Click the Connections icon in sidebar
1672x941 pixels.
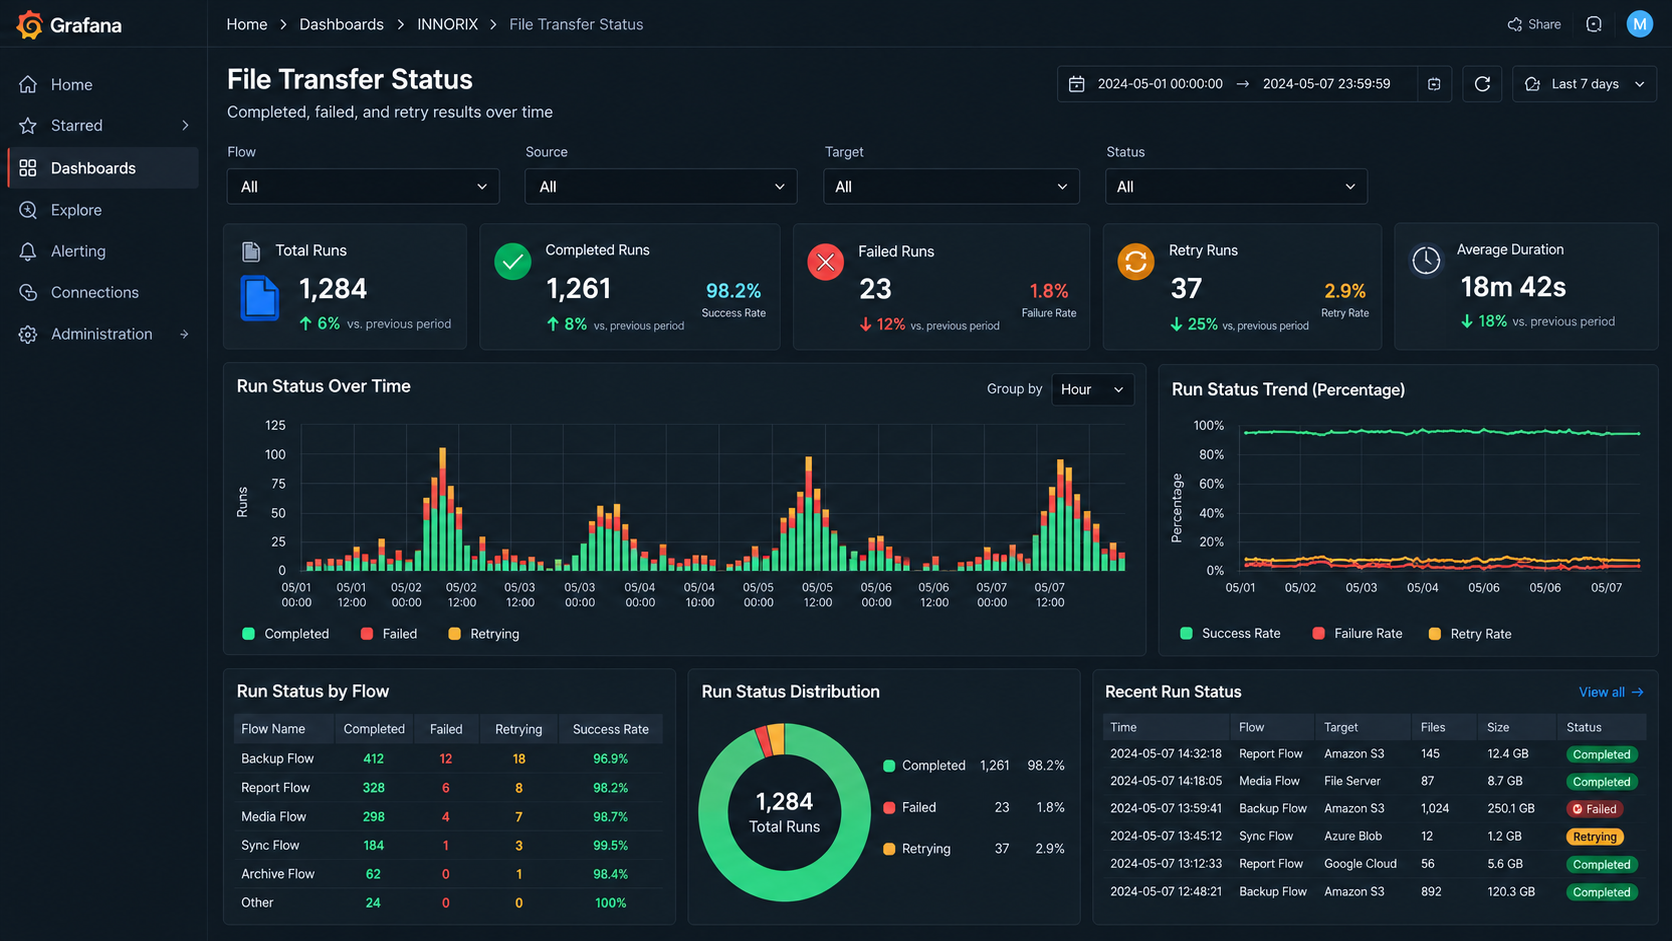click(x=28, y=292)
